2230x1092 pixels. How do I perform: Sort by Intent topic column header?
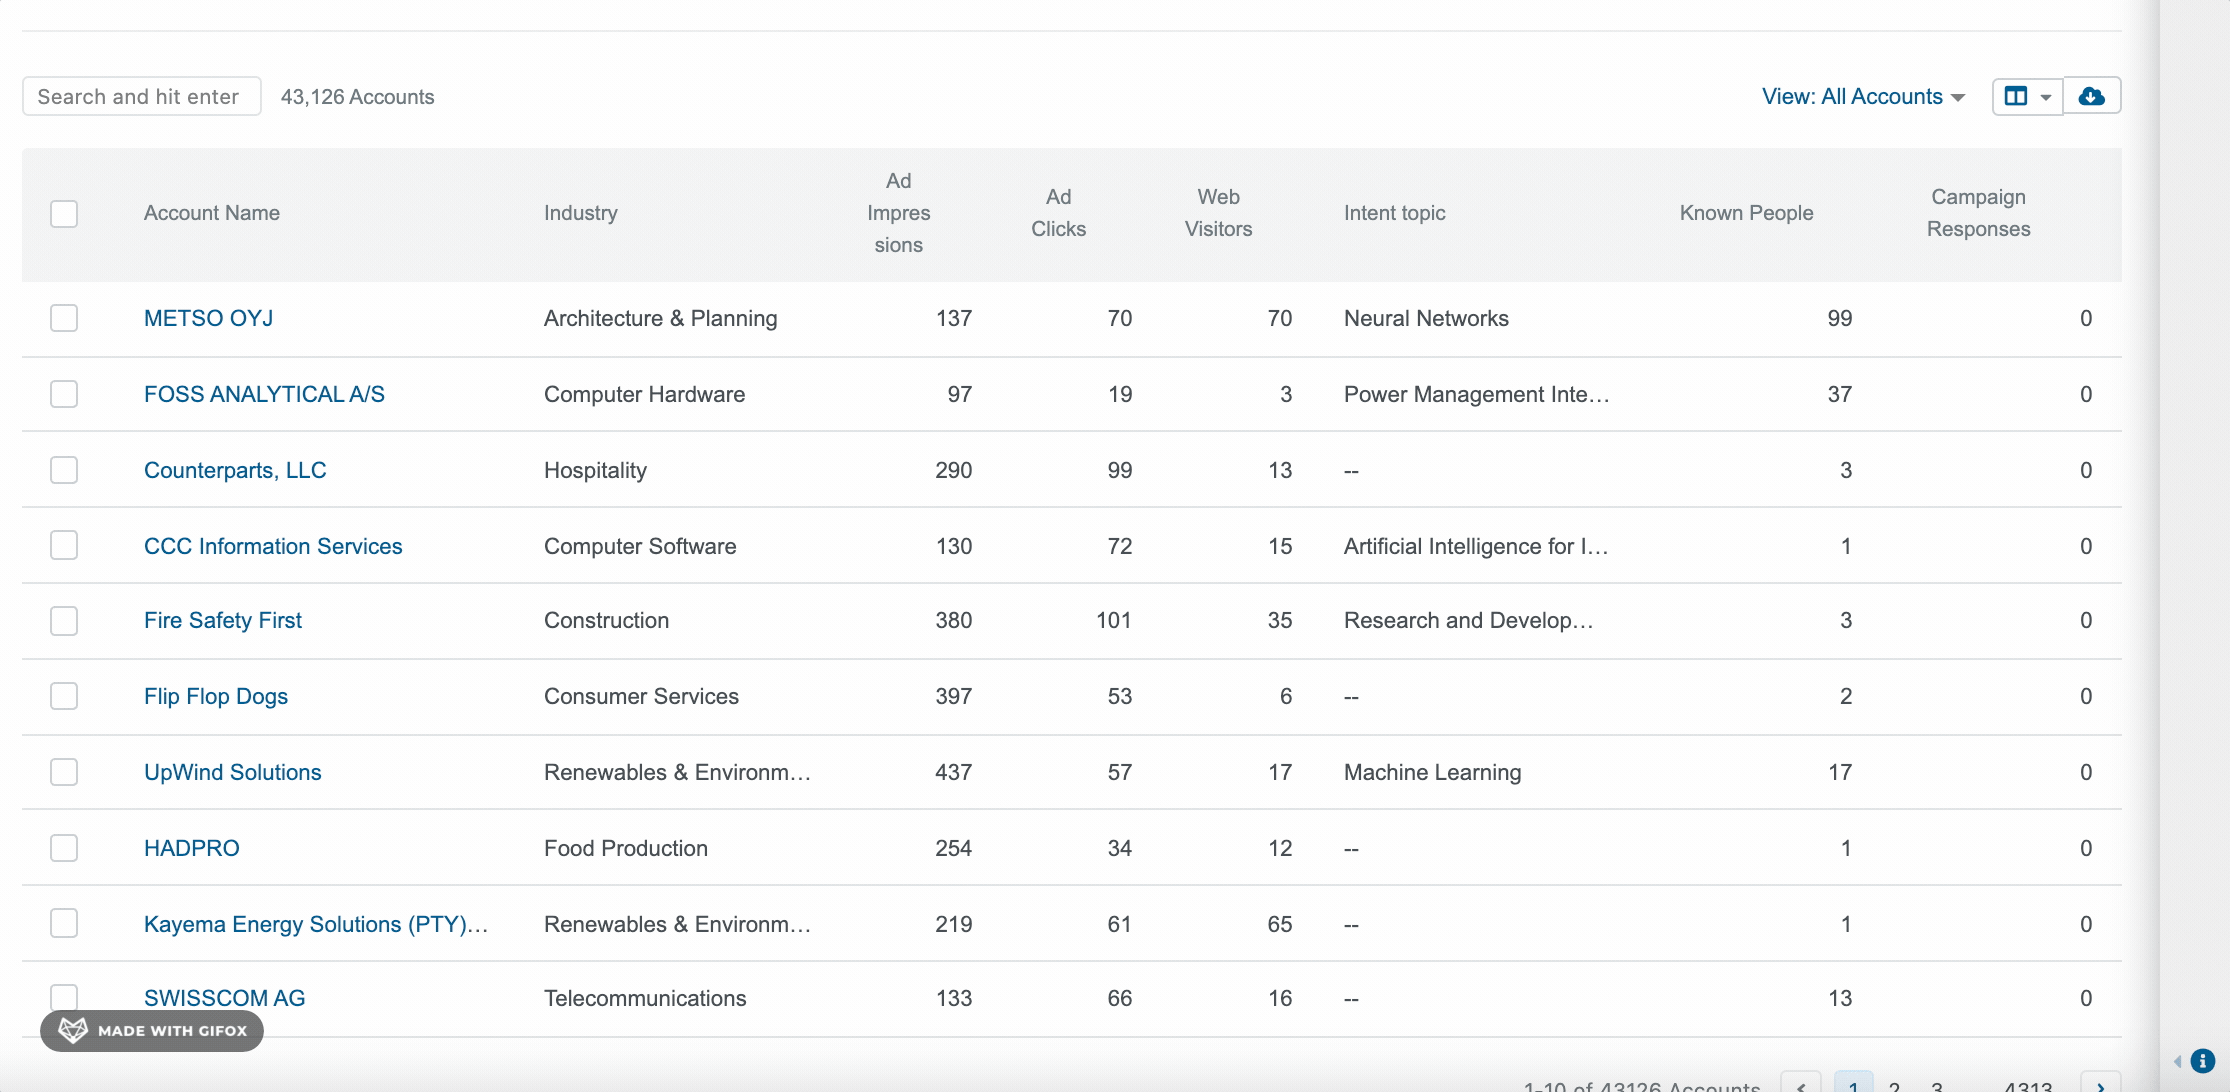[x=1395, y=213]
